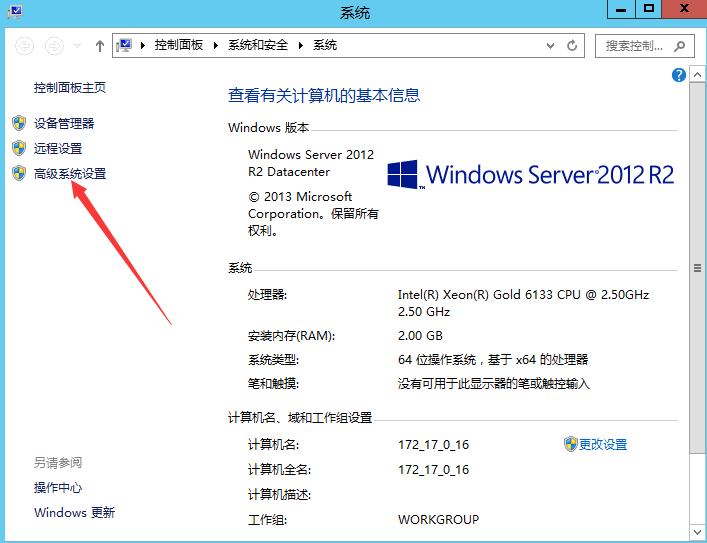The width and height of the screenshot is (707, 543).
Task: Click the Windows Server 2012 R2 Datacenter edition text
Action: click(311, 163)
